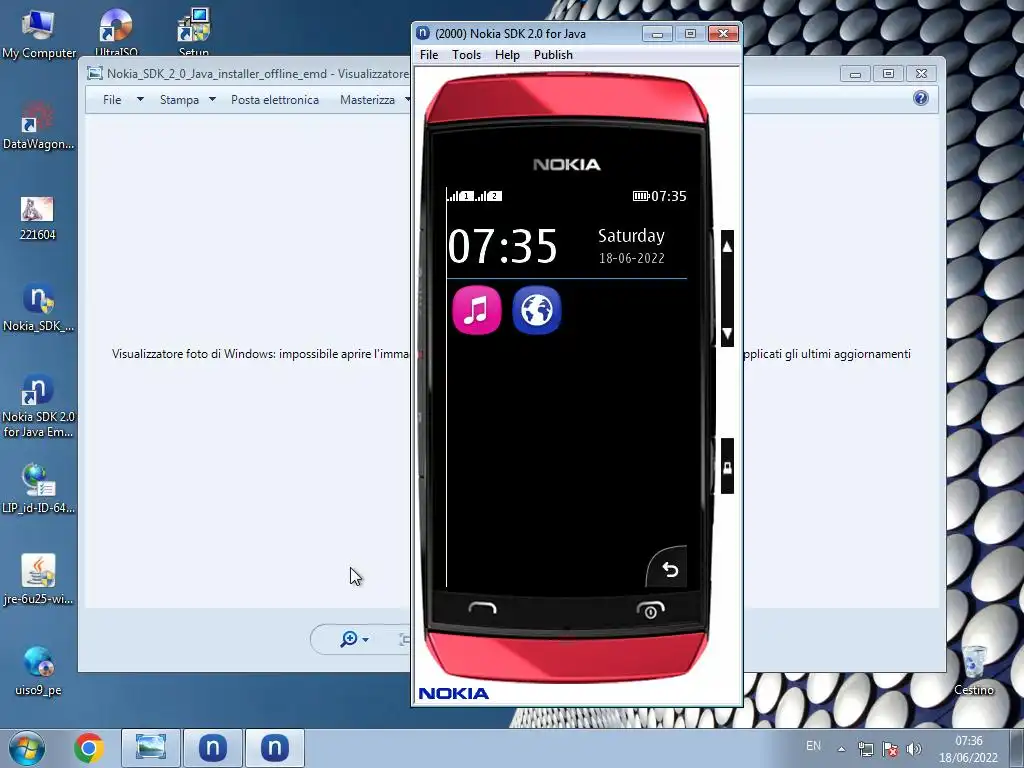This screenshot has height=768, width=1024.
Task: Select the Cestino recycle bin
Action: [x=974, y=670]
